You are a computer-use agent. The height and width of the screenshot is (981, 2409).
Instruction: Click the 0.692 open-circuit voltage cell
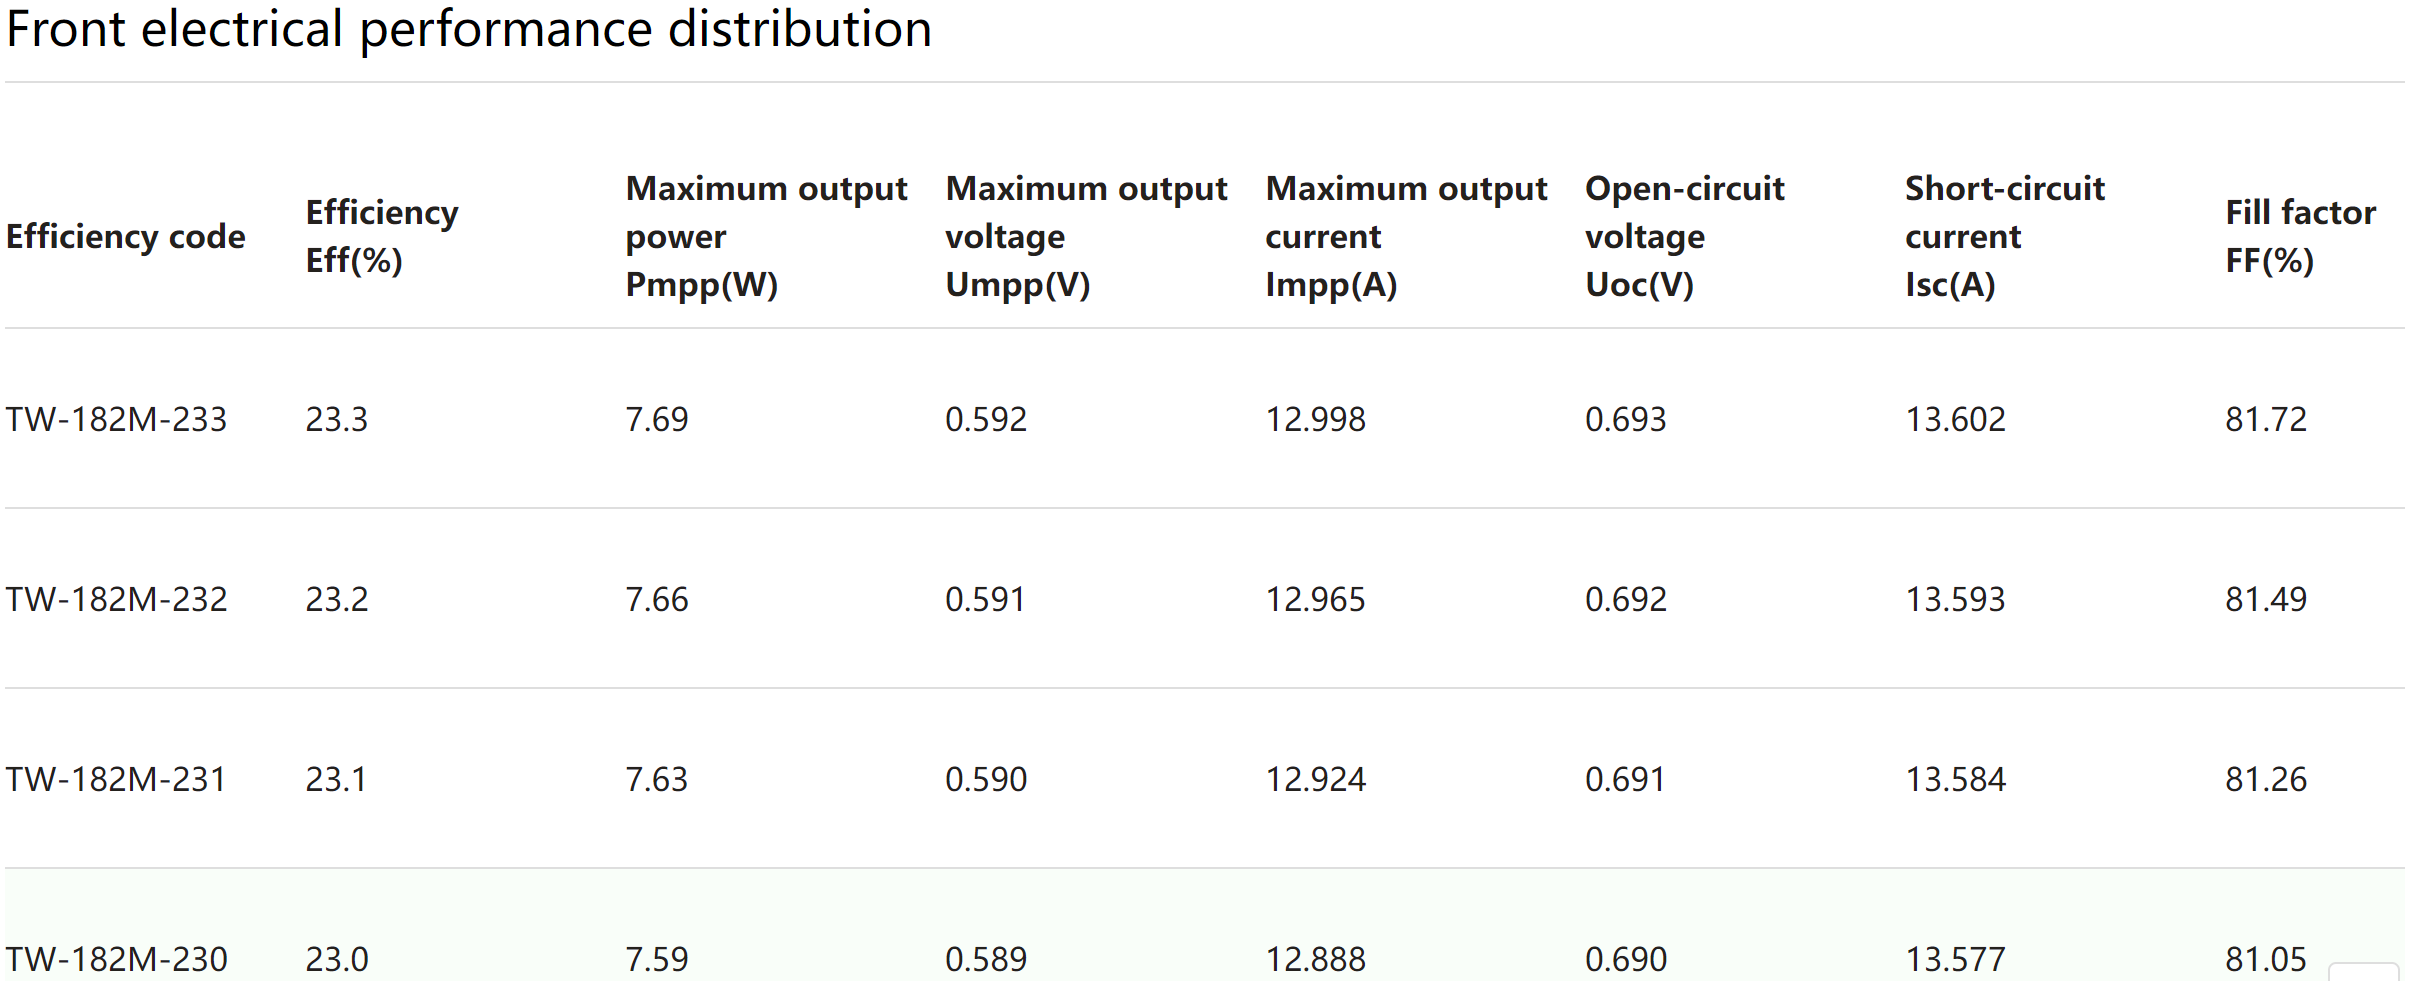click(x=1626, y=599)
